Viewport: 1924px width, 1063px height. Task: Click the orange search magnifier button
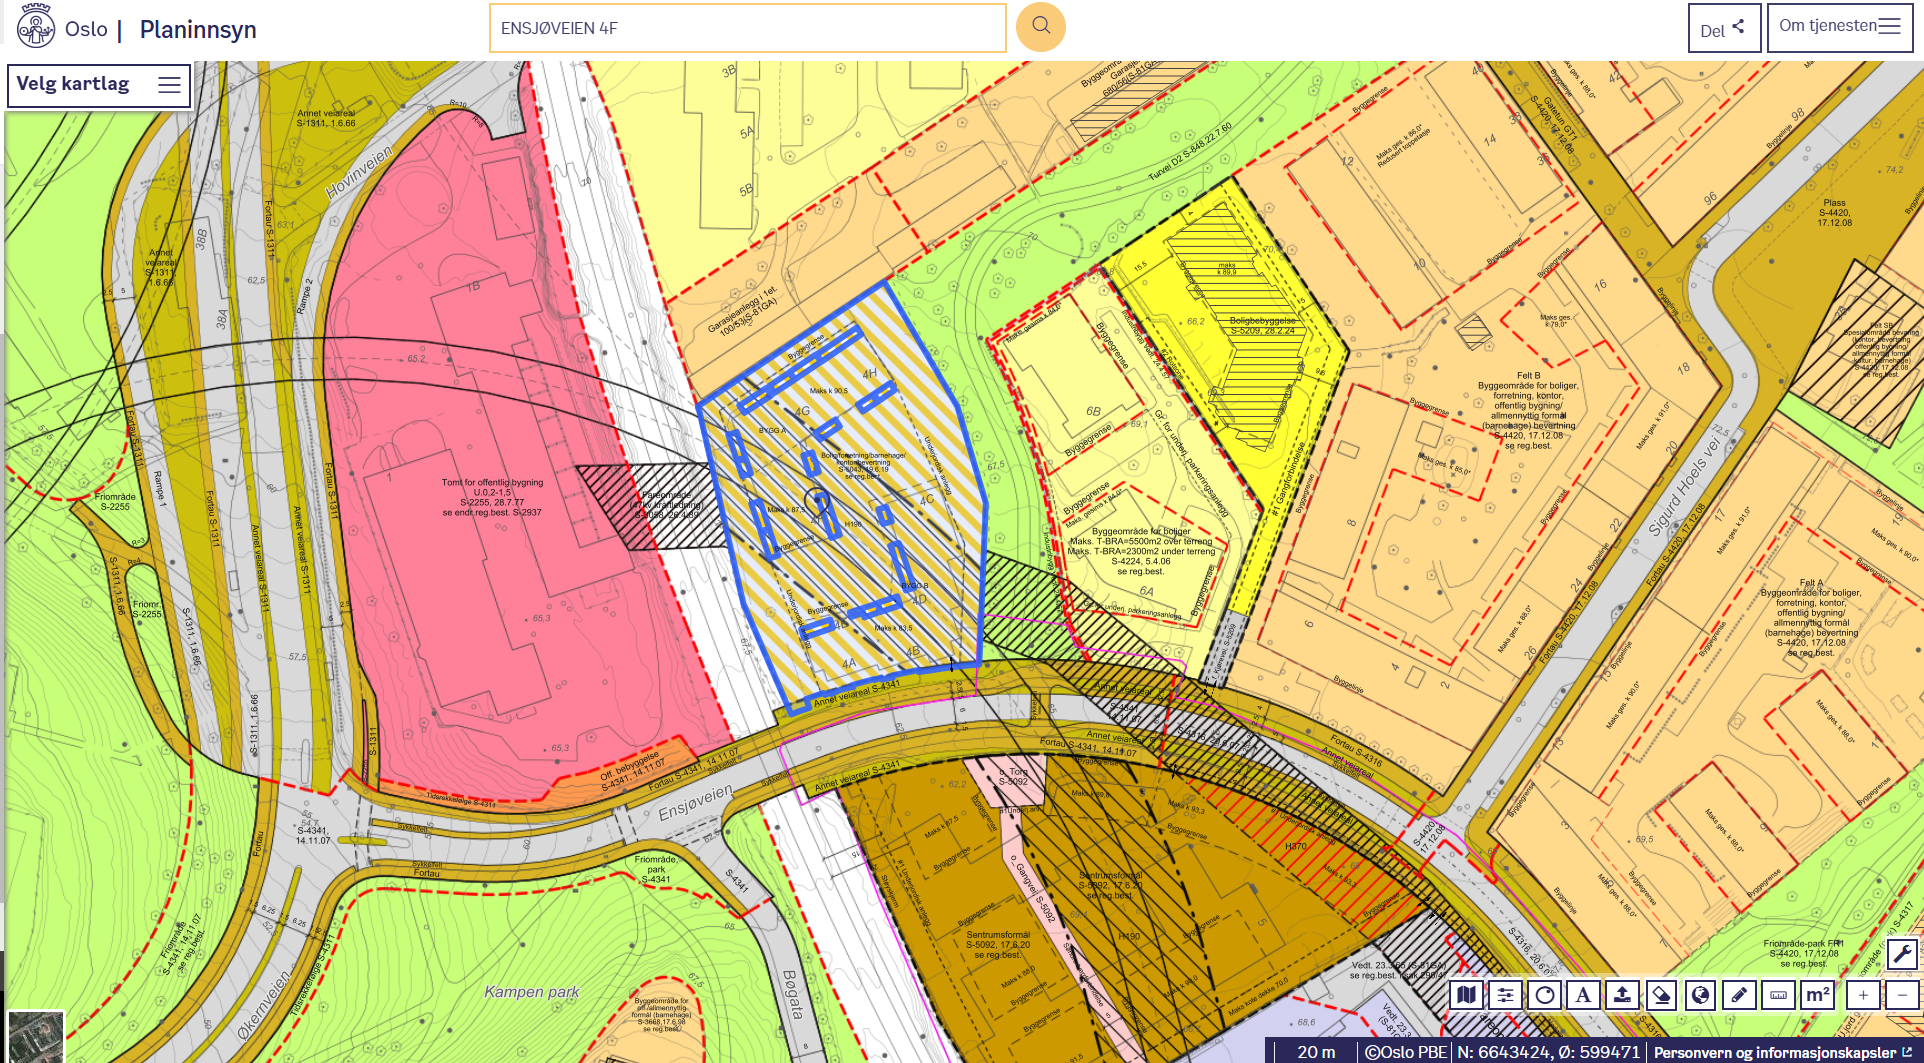(1040, 27)
